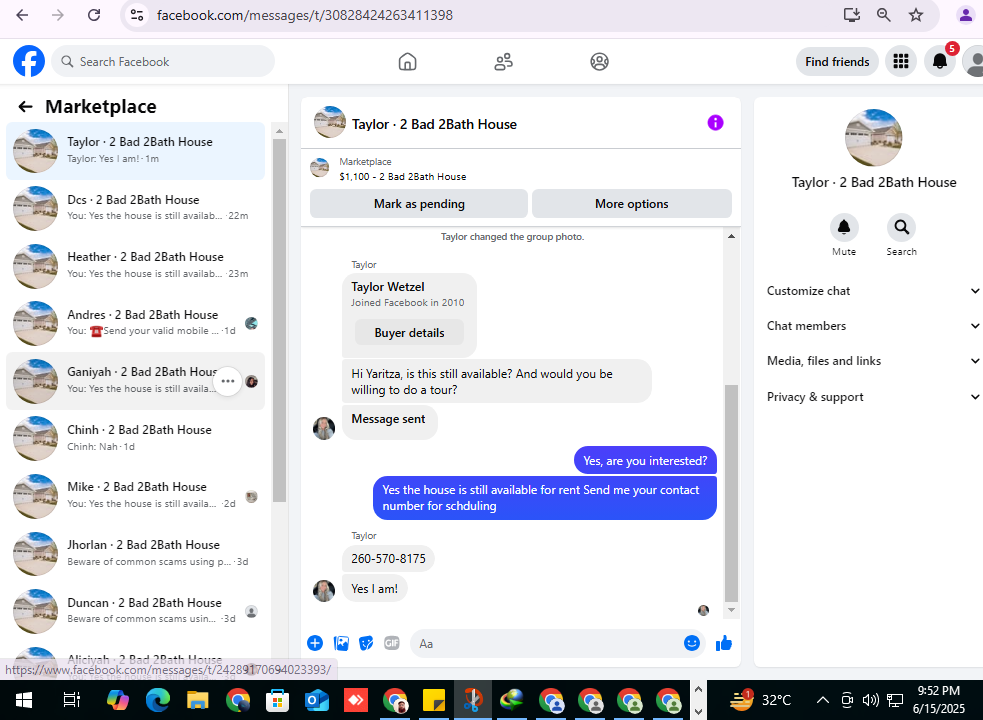Click Mark as pending button
The image size is (983, 720).
coord(419,204)
